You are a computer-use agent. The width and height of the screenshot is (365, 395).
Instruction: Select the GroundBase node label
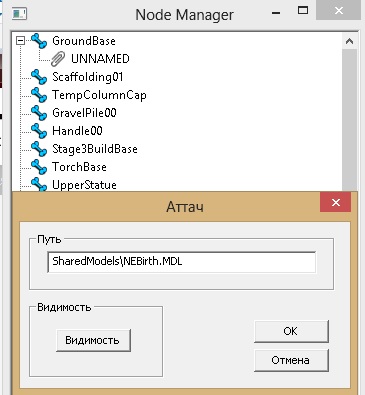(x=84, y=41)
